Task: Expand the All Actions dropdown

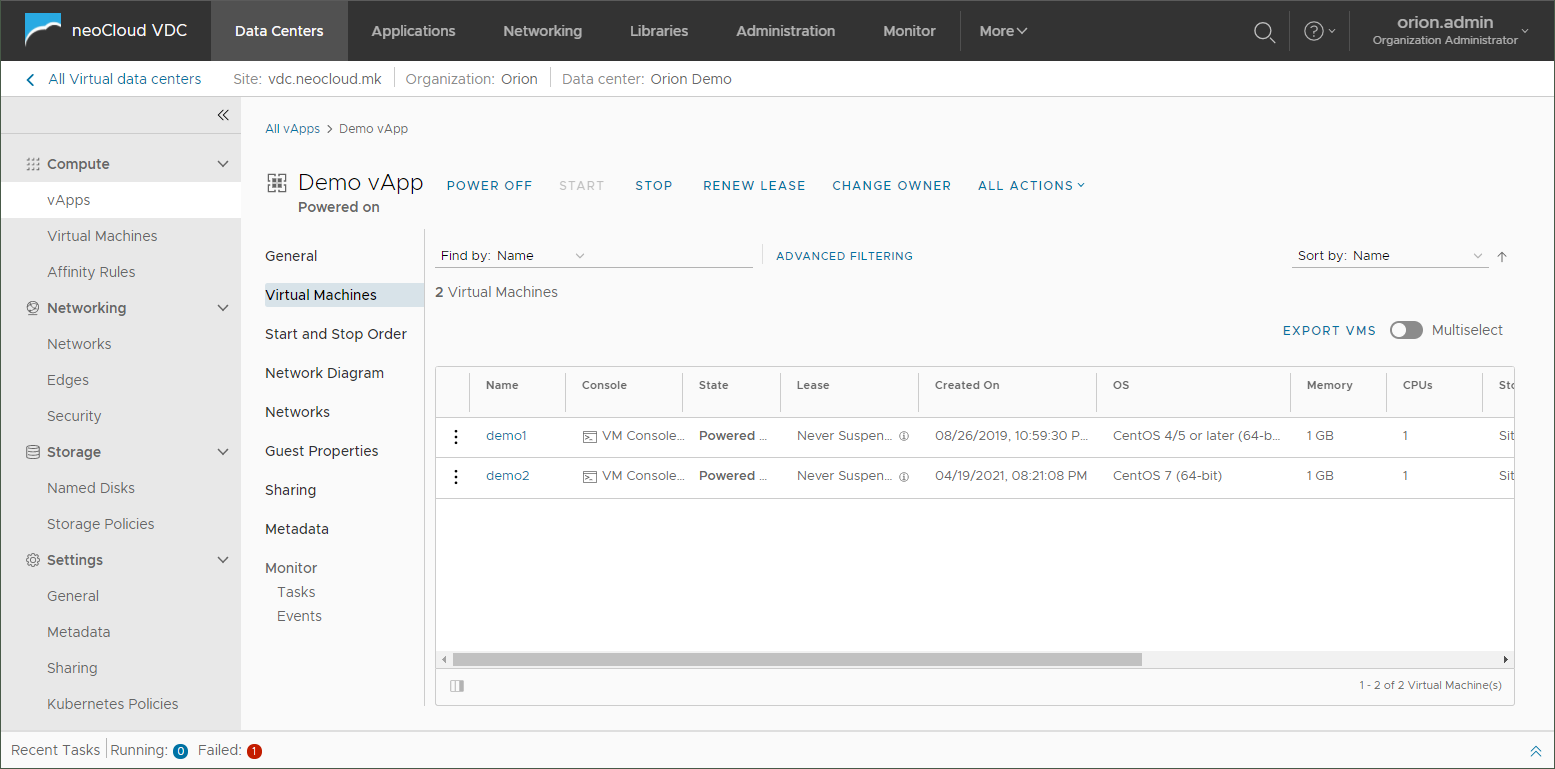Action: pyautogui.click(x=1031, y=186)
